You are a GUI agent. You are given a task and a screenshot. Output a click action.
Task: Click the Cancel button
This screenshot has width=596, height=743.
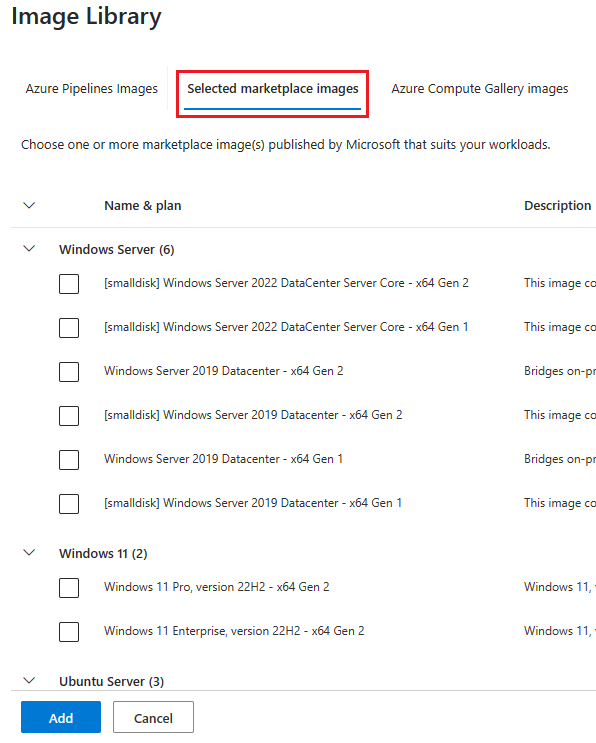click(x=153, y=717)
